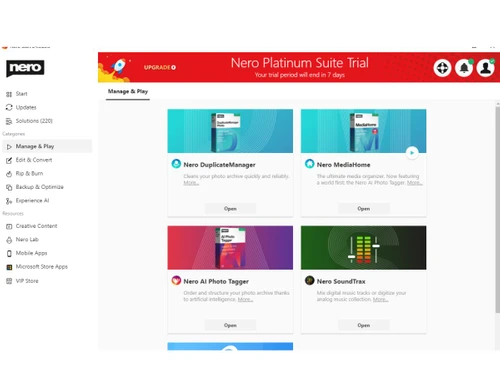Open Nero AI Photo Tagger with Open button
Image resolution: width=500 pixels, height=375 pixels.
pos(230,325)
